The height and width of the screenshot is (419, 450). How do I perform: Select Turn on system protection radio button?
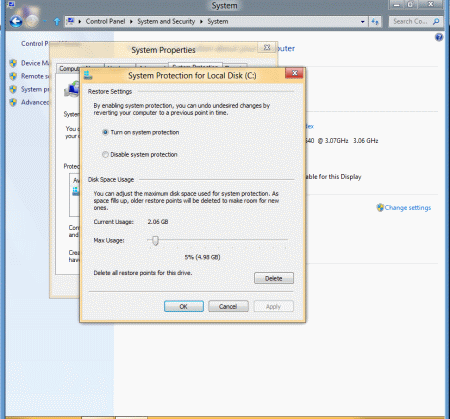point(105,132)
